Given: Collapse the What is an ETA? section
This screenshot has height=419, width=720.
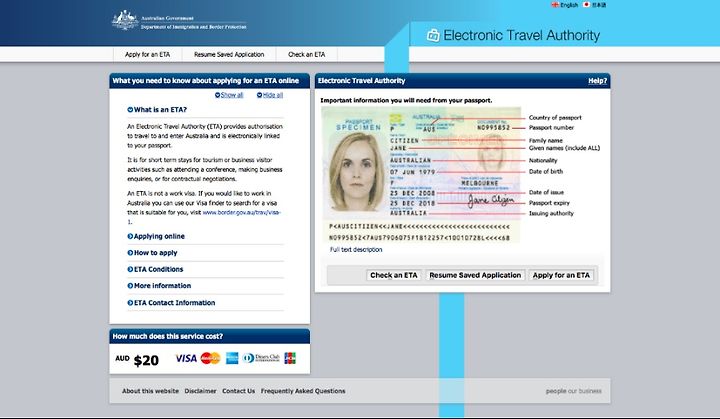Looking at the screenshot, I should click(157, 110).
